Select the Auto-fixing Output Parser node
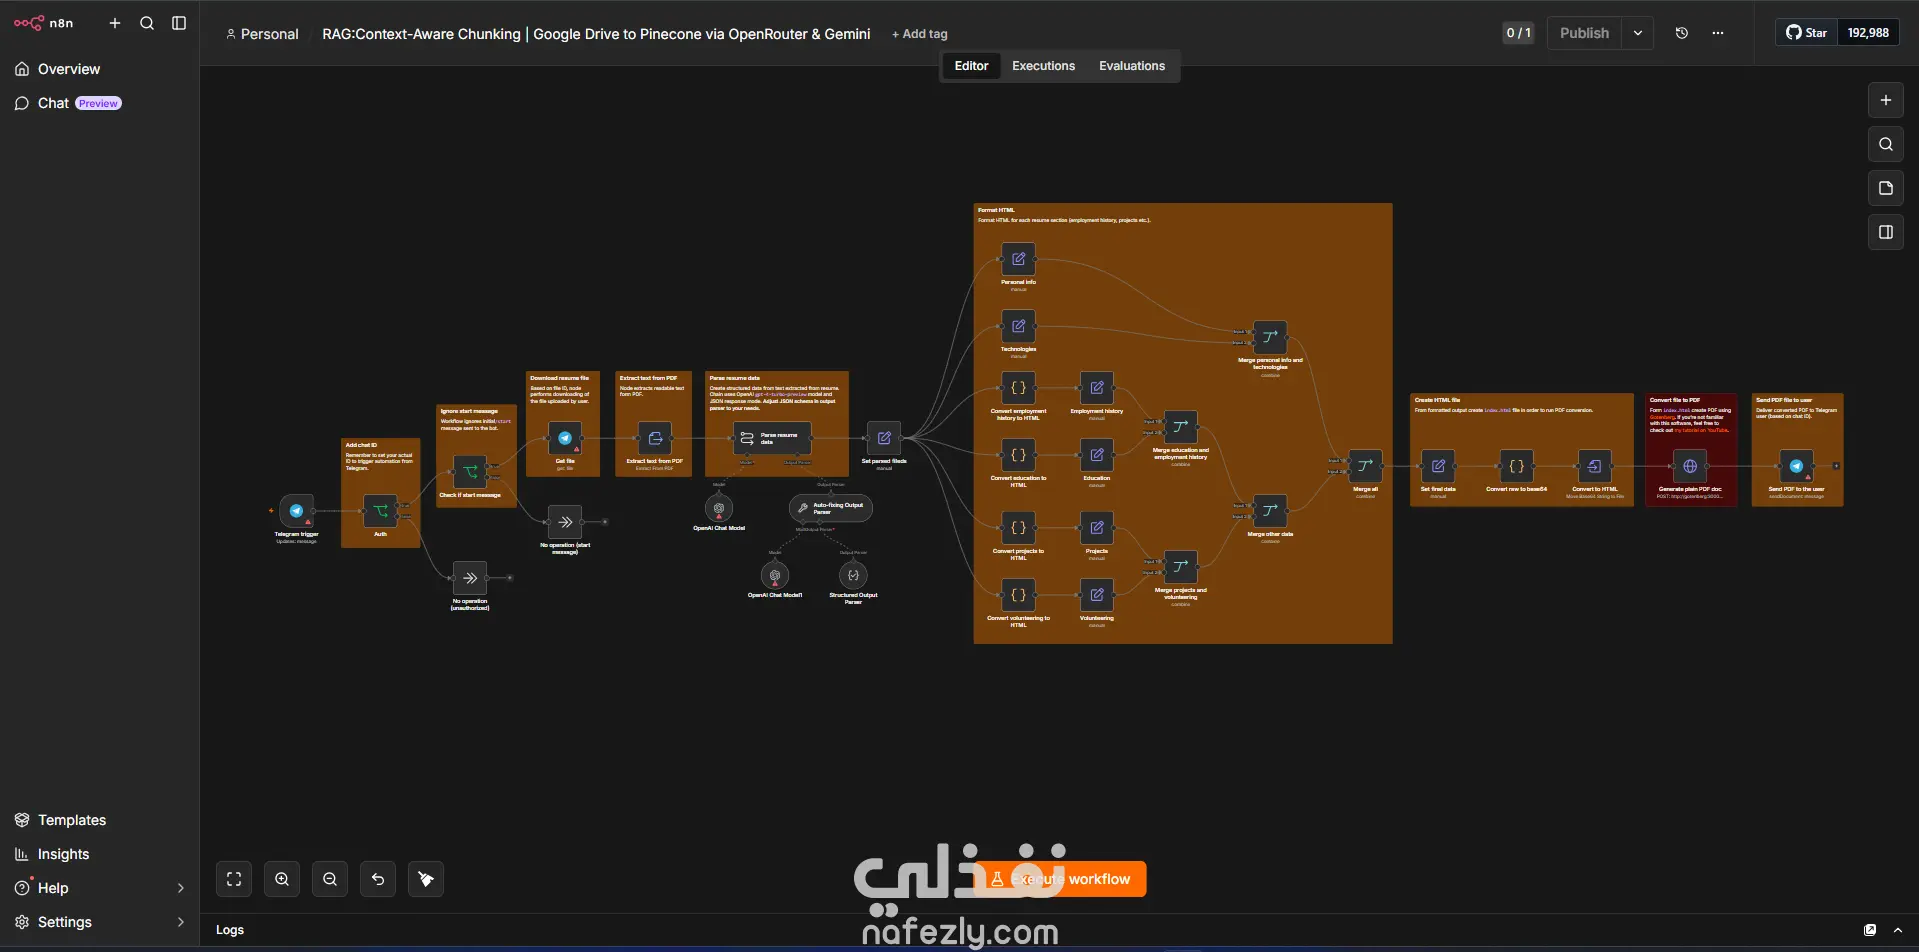1919x952 pixels. 831,508
